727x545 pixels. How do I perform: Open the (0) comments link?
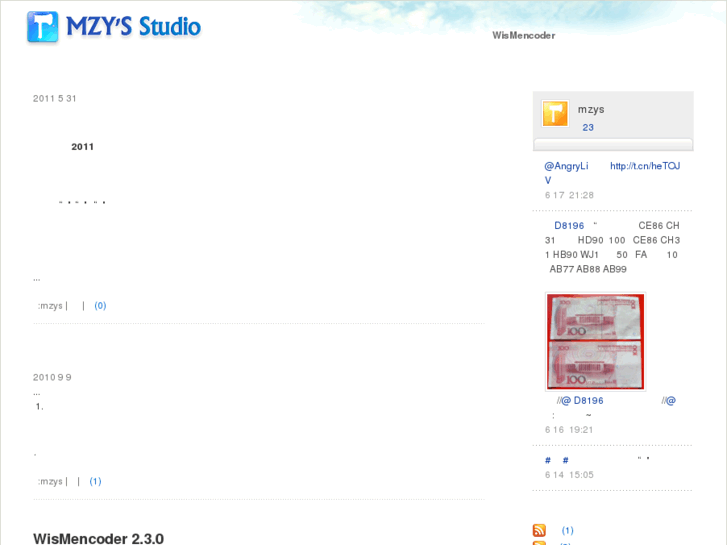(x=100, y=306)
